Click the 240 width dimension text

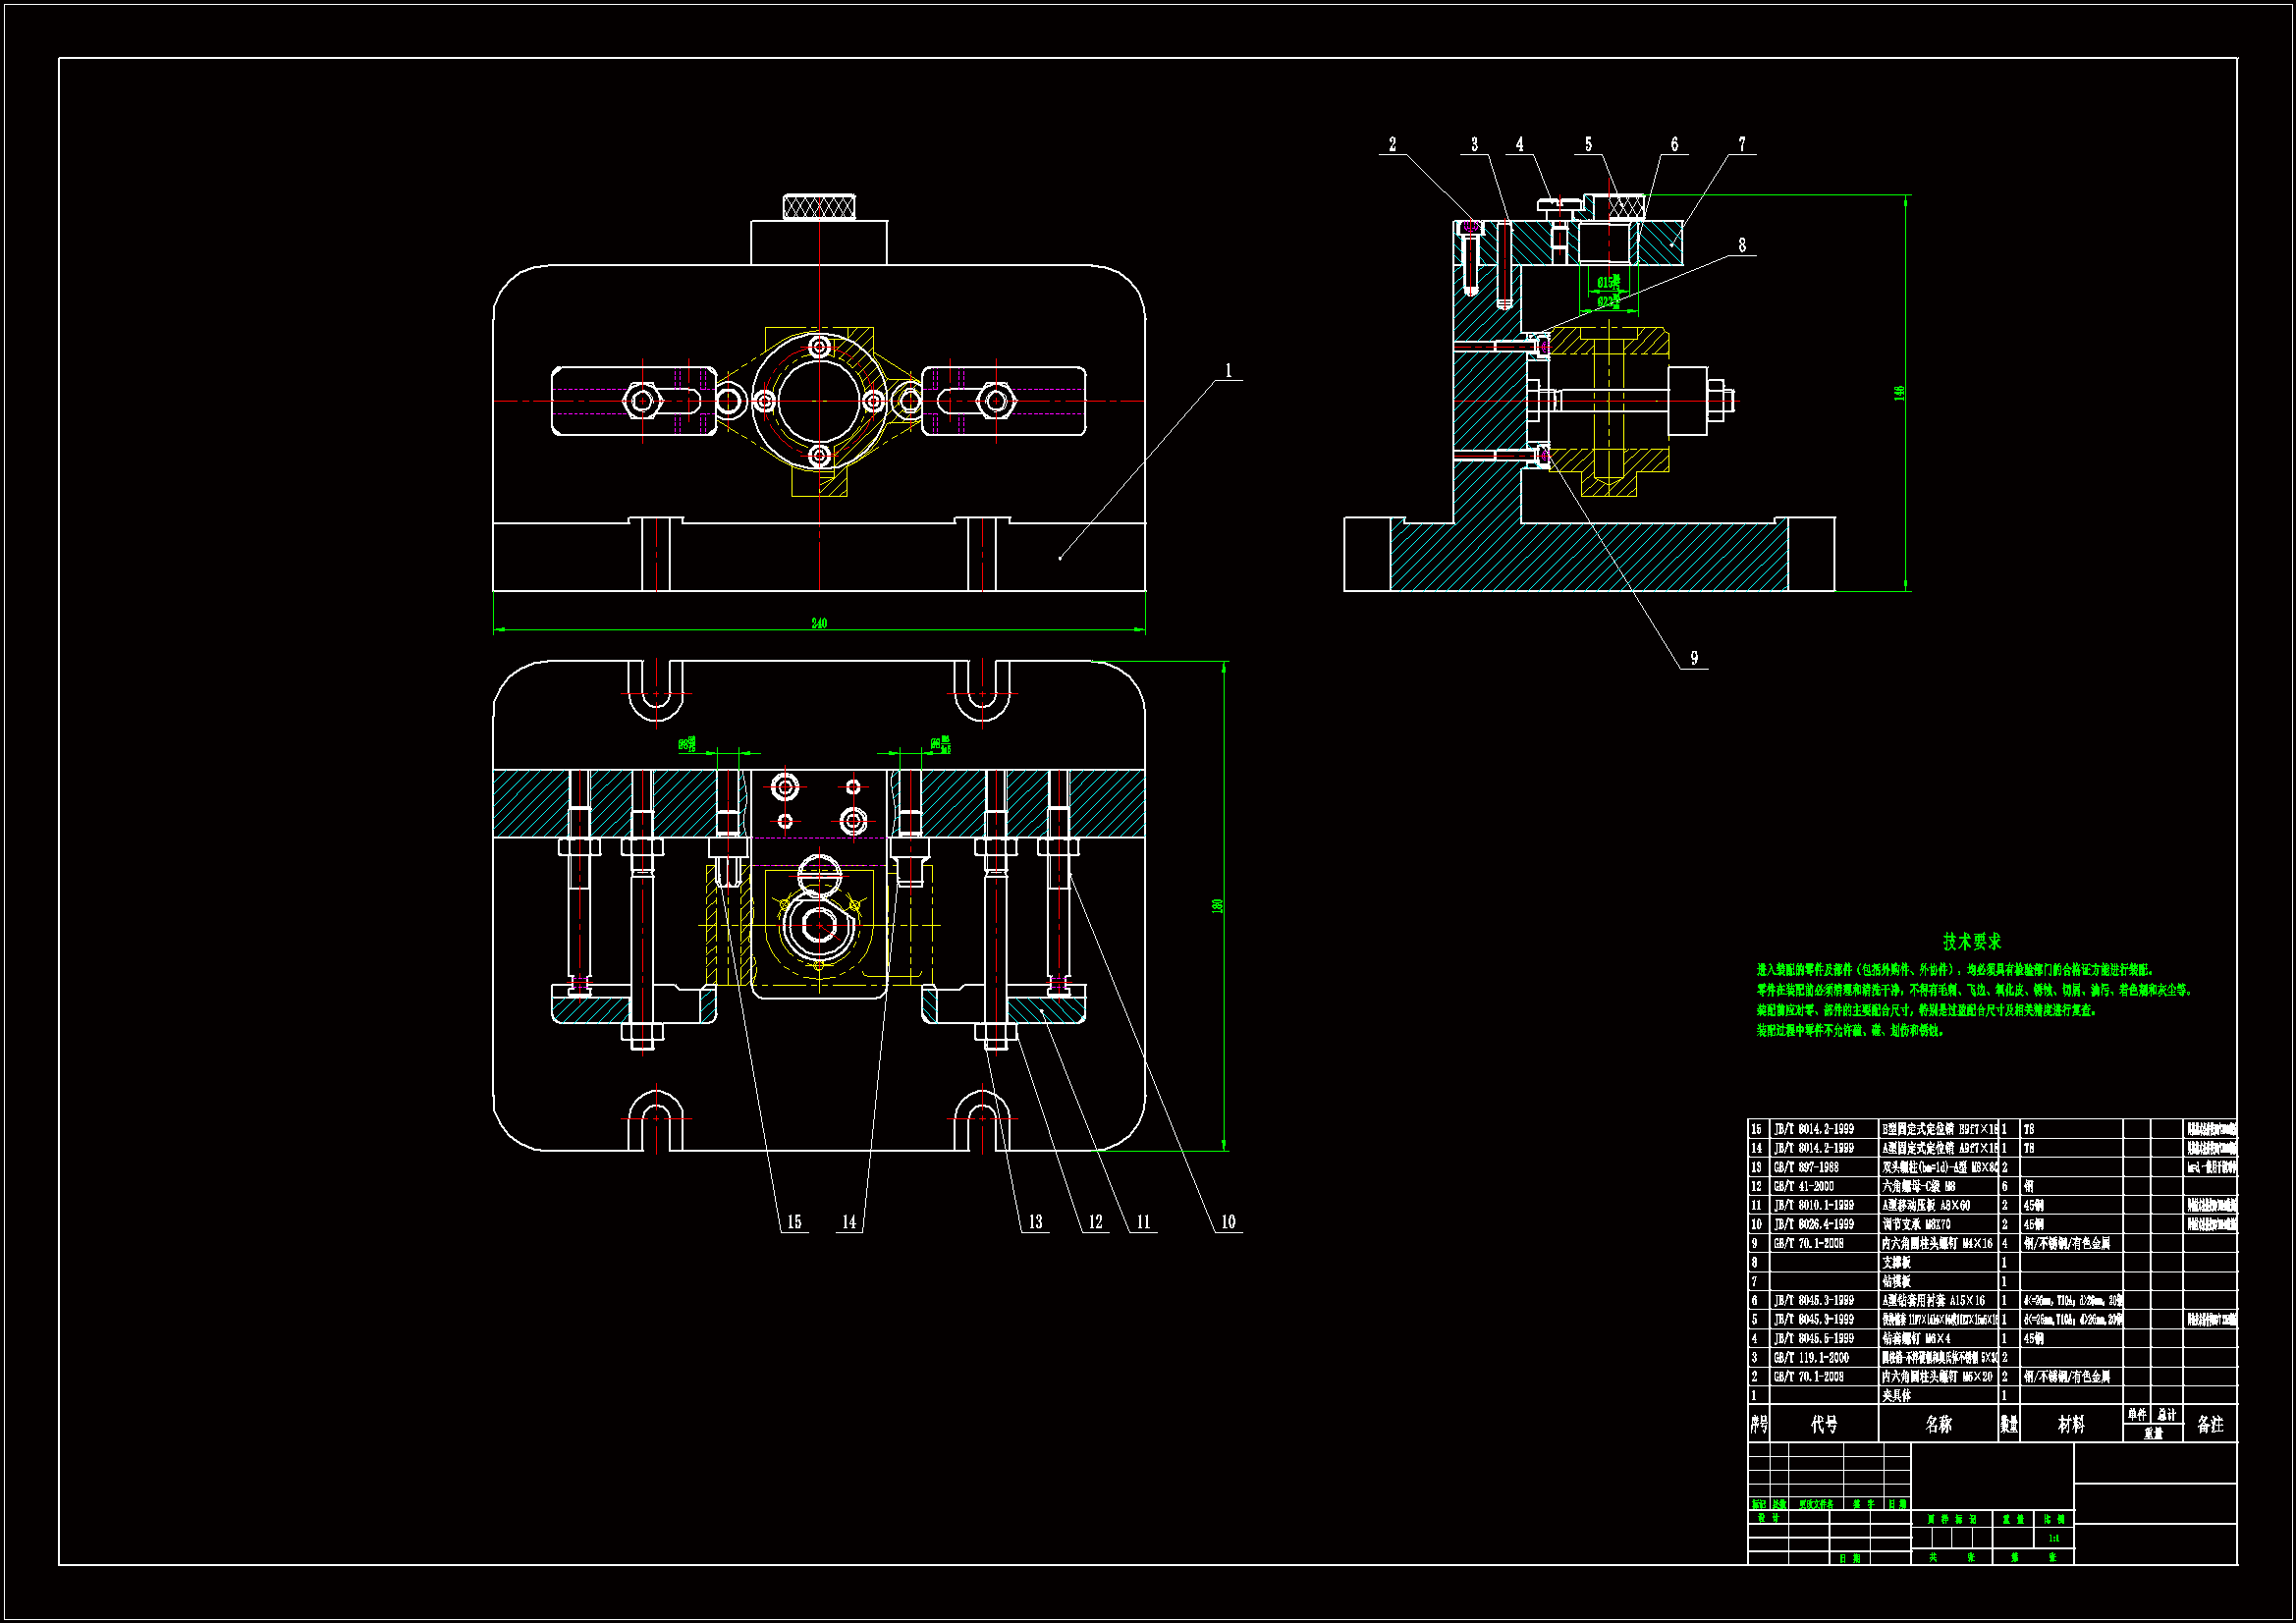819,623
